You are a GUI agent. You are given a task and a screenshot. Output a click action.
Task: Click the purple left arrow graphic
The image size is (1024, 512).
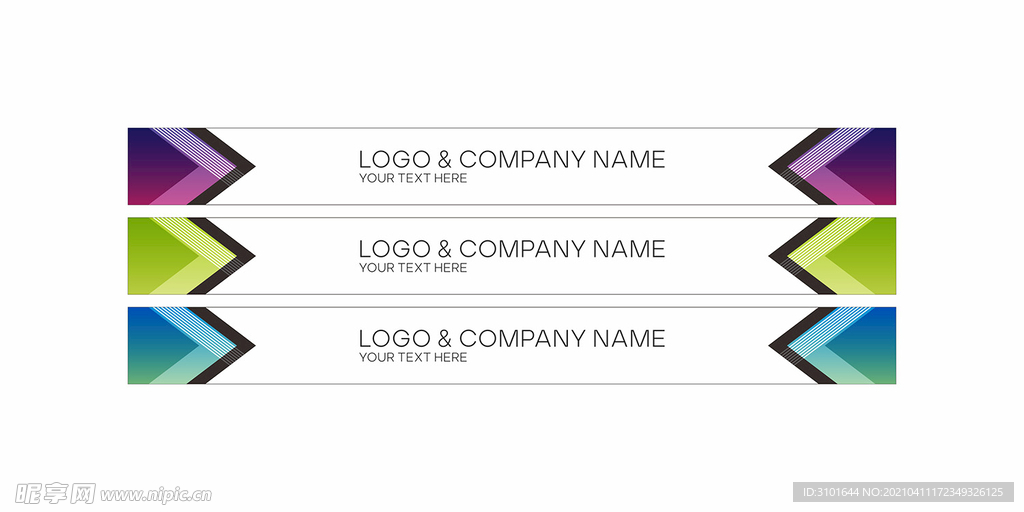191,167
